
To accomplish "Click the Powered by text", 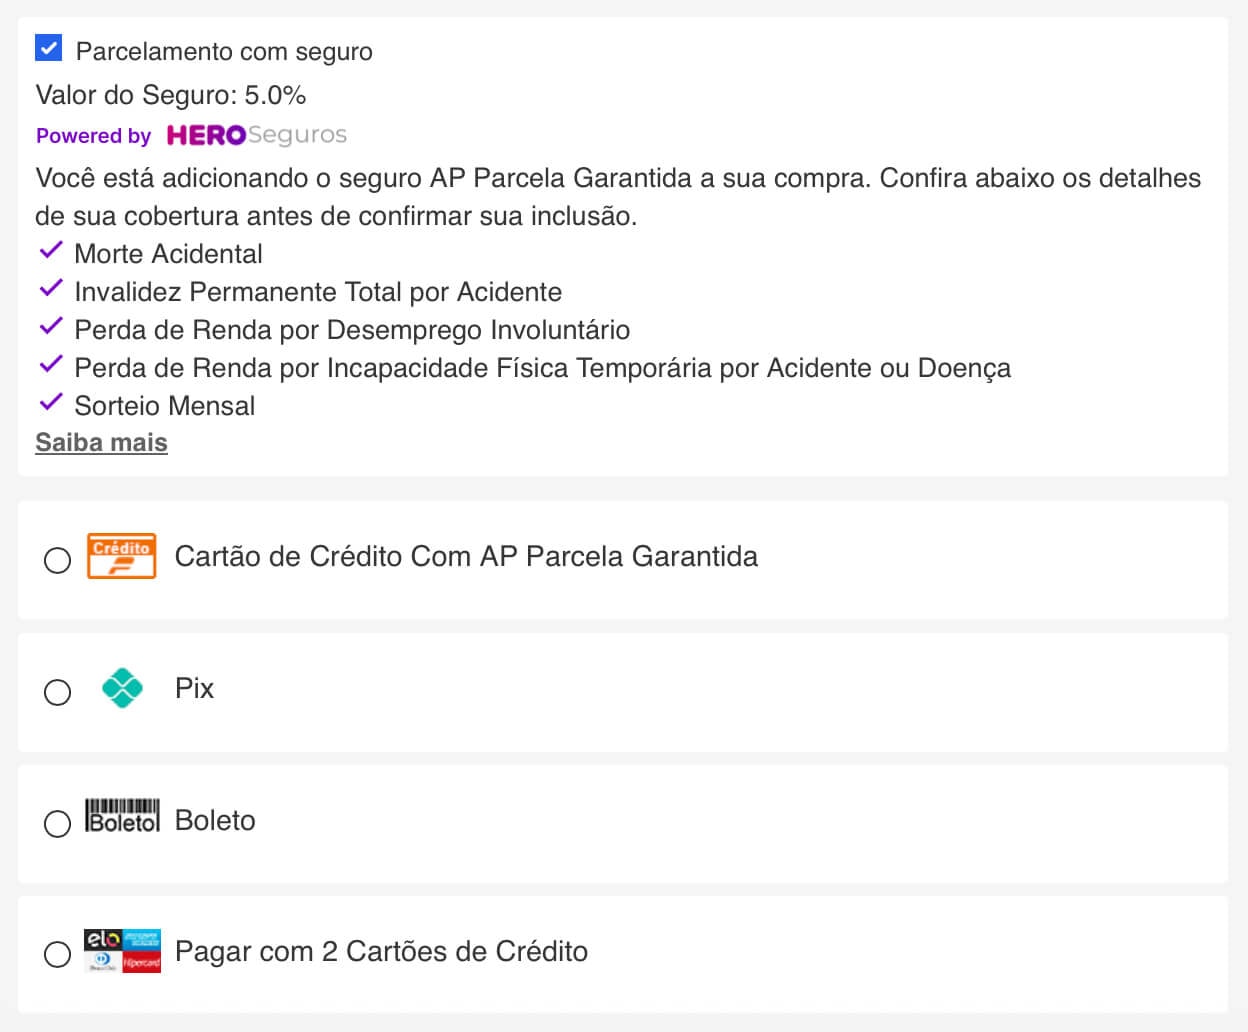I will tap(93, 136).
